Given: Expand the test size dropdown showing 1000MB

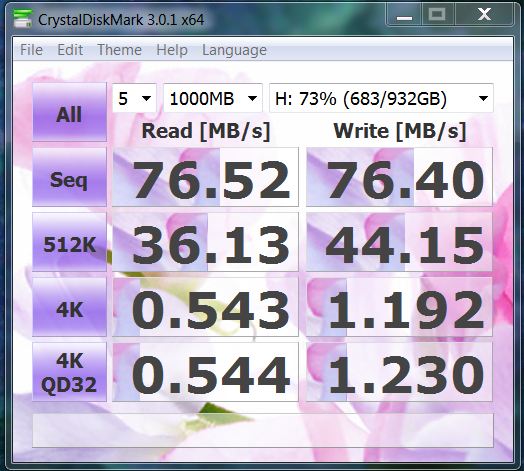Looking at the screenshot, I should (x=213, y=98).
